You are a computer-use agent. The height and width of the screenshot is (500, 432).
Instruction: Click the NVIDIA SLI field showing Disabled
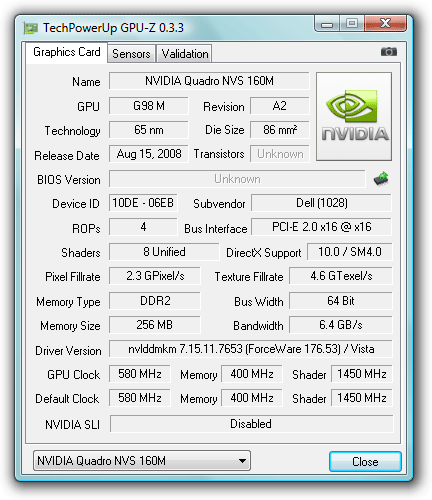[x=251, y=424]
